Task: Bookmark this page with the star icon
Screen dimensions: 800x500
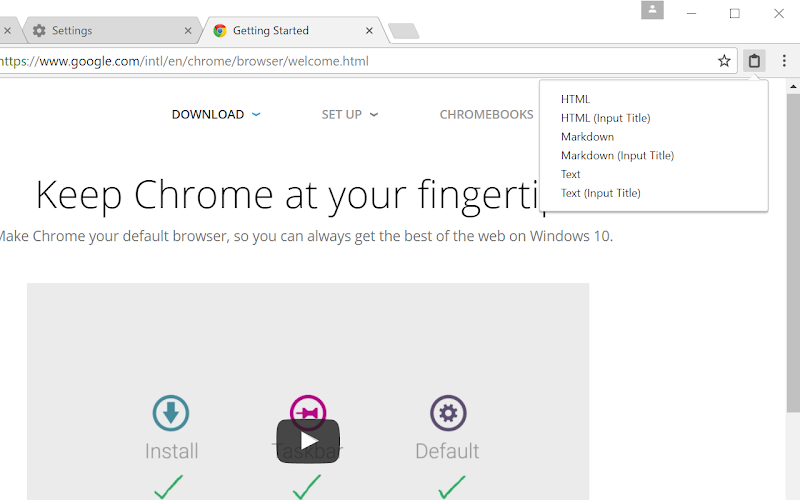Action: 724,61
